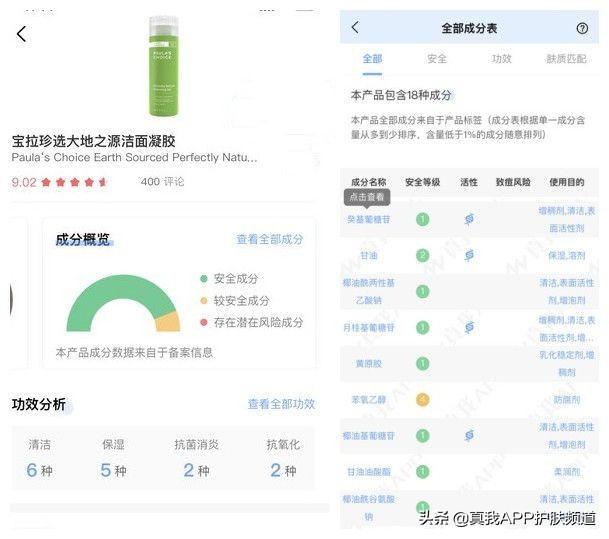Tap the Paula's Choice product bottle image
The height and width of the screenshot is (539, 609).
click(163, 66)
